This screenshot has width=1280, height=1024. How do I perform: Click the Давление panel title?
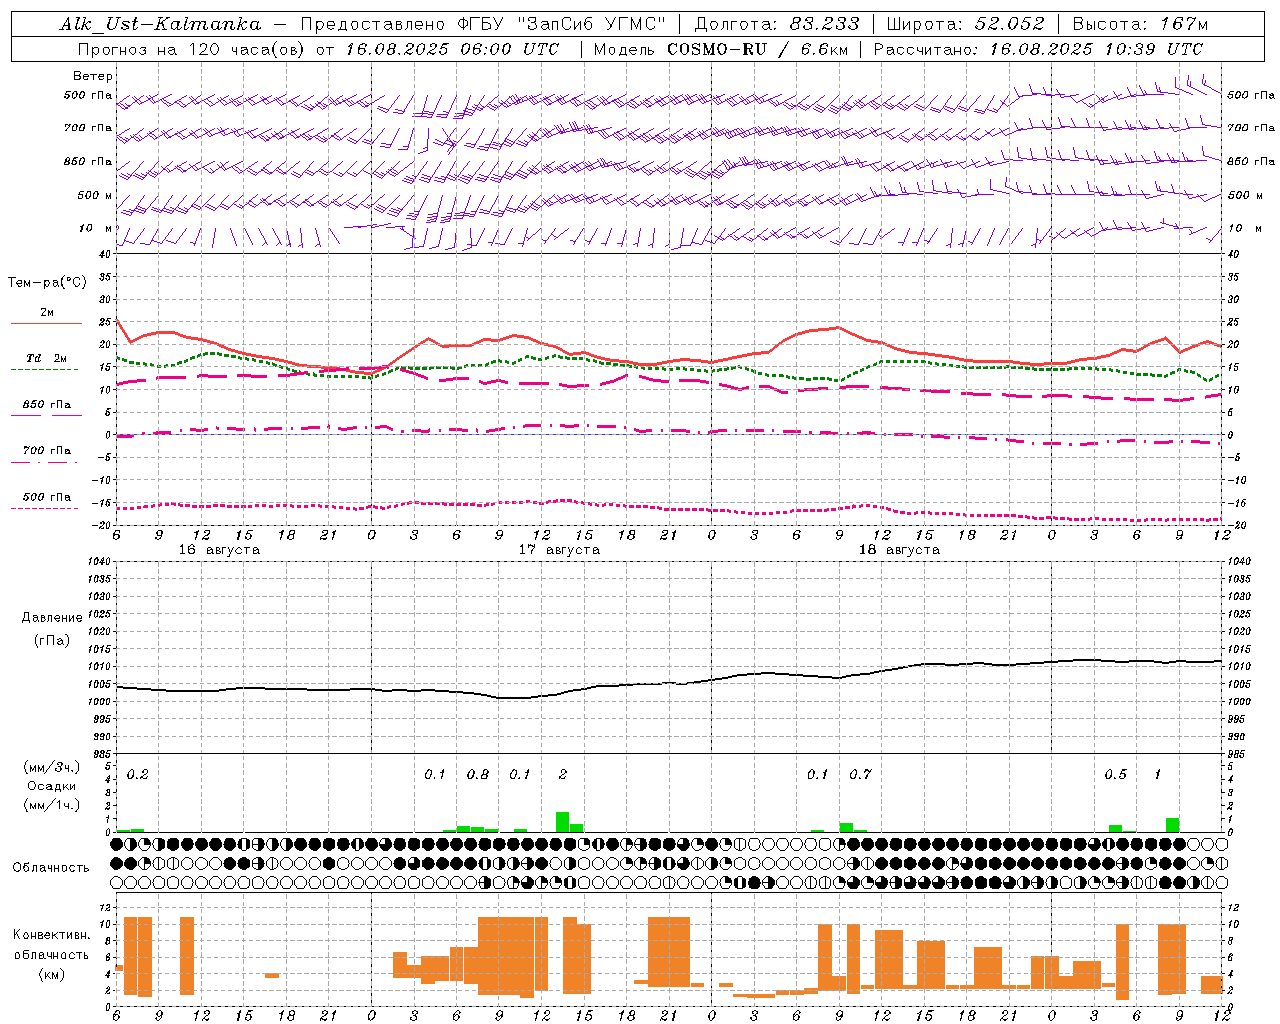coord(52,618)
